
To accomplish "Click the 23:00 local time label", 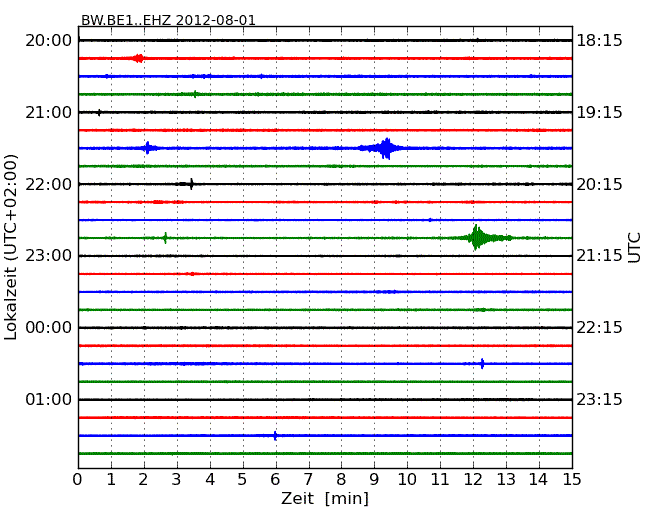I will [49, 255].
